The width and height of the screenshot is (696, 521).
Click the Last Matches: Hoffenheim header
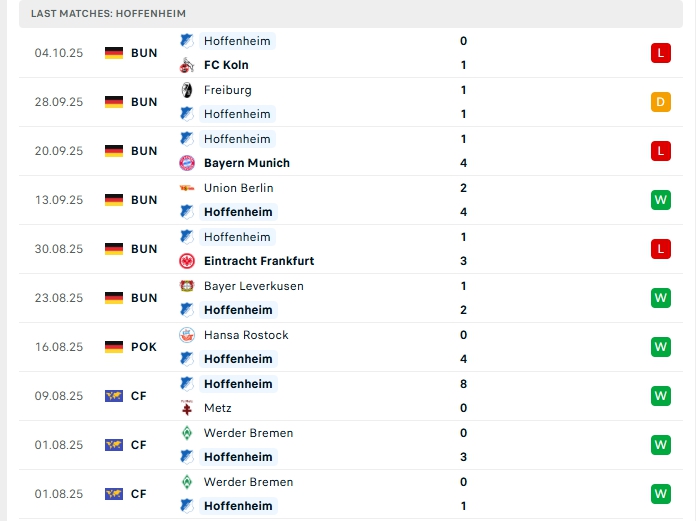108,14
